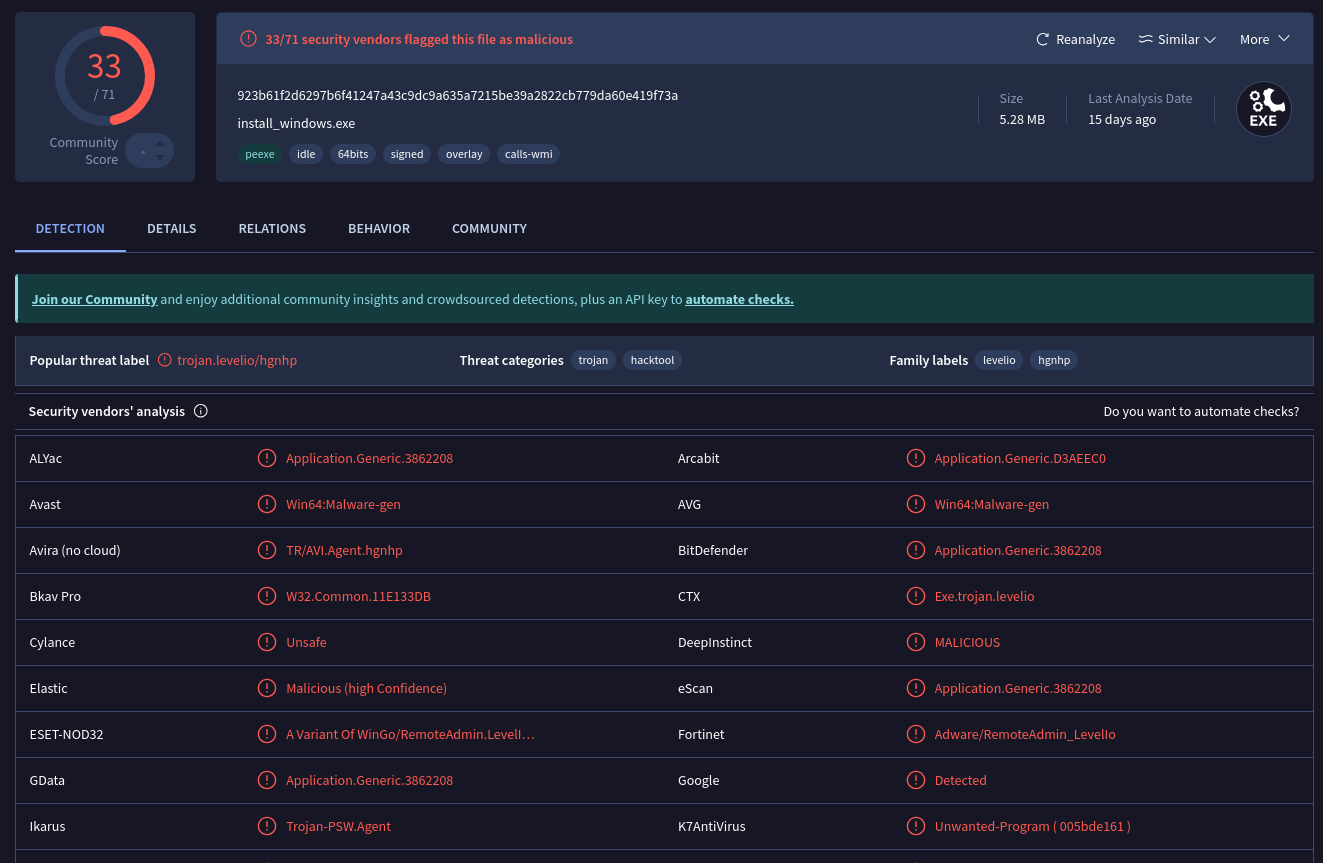Click the alert icon in Fortinet row
1323x863 pixels.
point(915,734)
